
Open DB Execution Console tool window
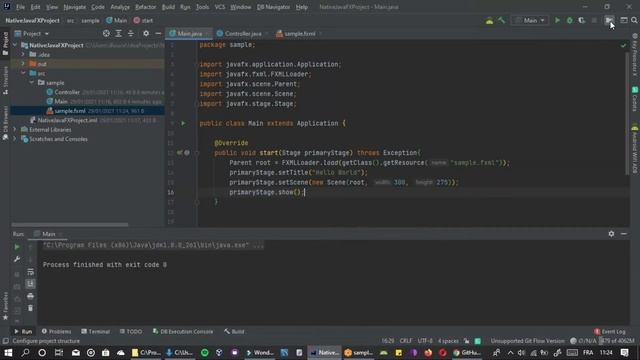coord(183,331)
